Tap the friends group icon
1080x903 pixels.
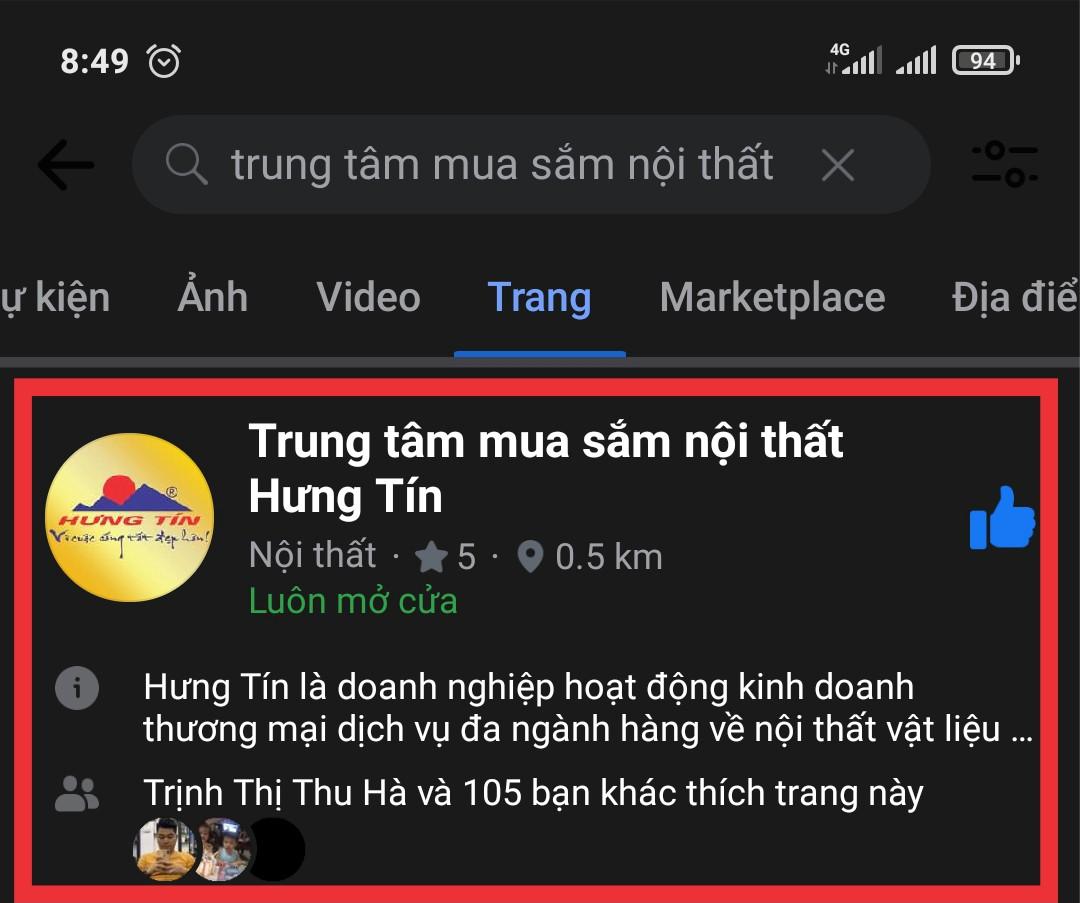coord(77,794)
